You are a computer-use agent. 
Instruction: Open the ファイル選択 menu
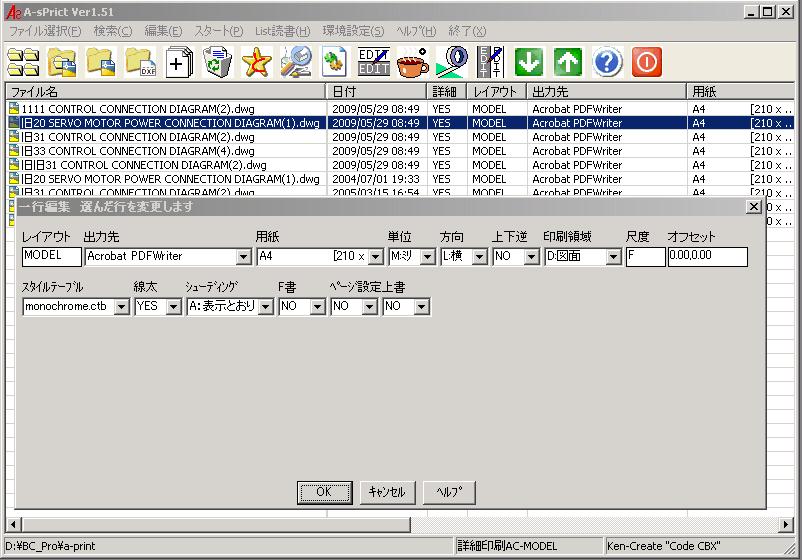pos(45,31)
